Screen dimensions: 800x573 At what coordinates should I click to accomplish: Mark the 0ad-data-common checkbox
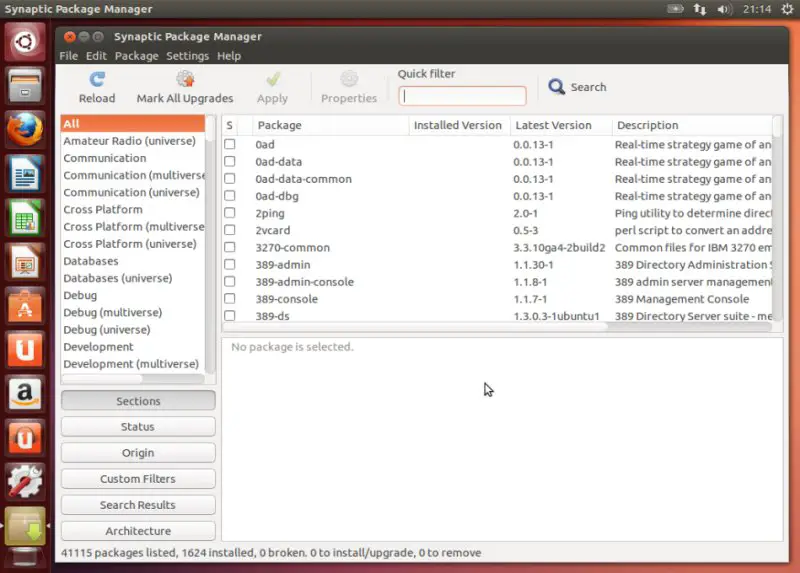coord(230,179)
